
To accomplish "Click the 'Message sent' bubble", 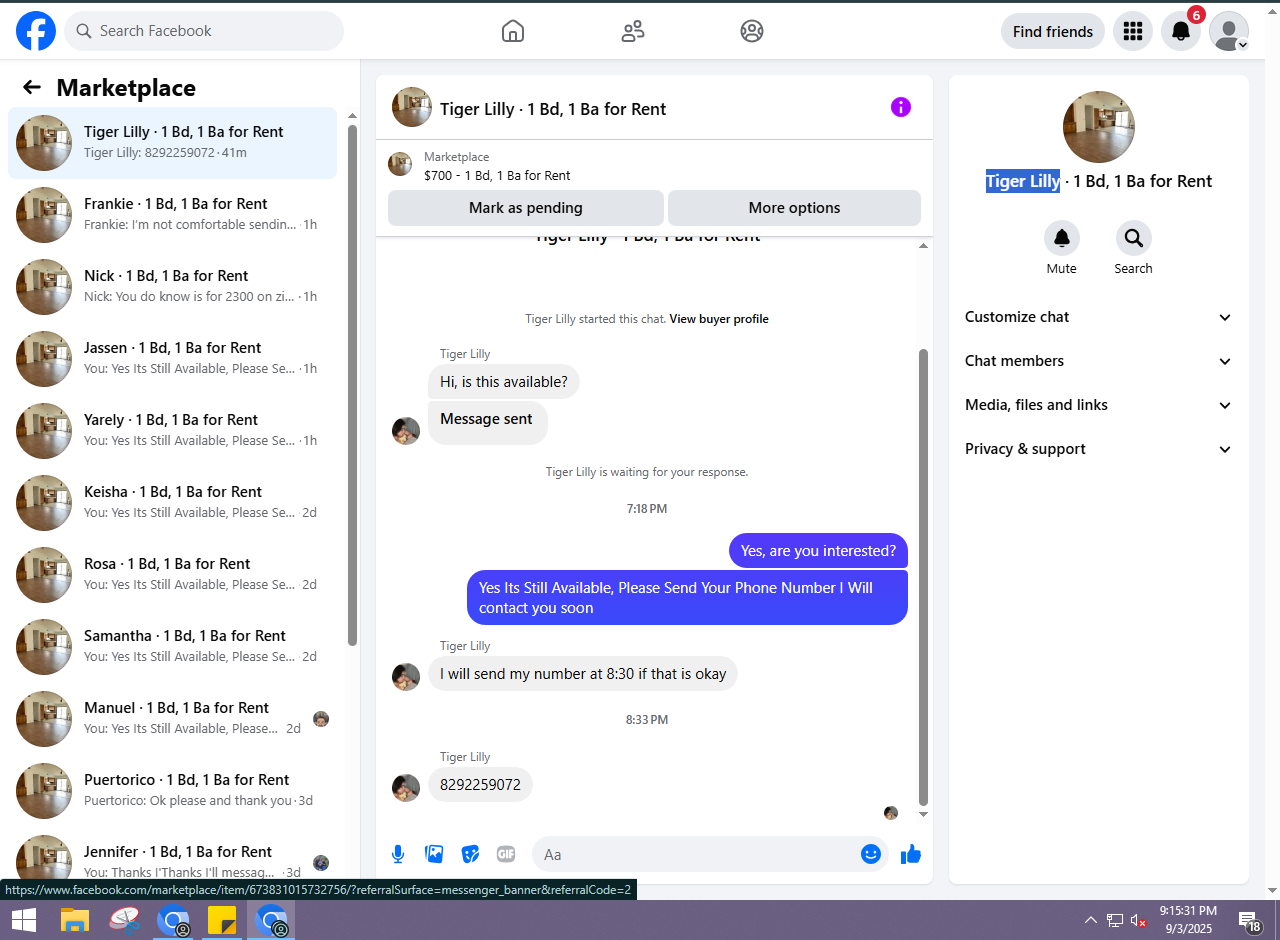I will pos(487,422).
